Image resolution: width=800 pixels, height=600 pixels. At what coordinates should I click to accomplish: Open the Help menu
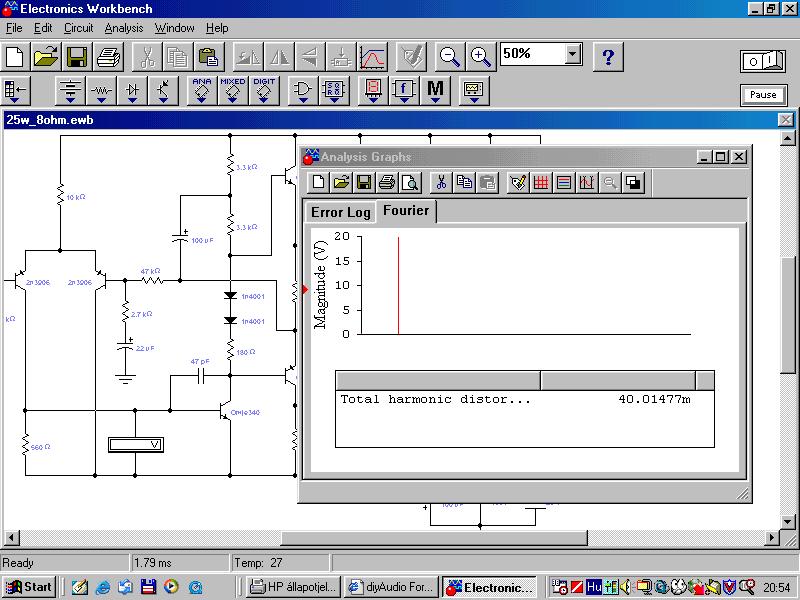(x=217, y=28)
